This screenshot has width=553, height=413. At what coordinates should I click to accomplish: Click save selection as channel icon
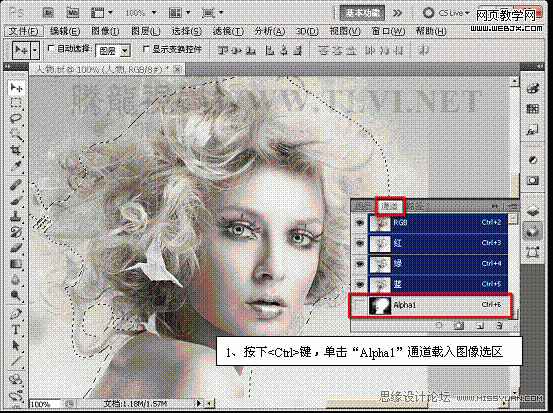[459, 326]
